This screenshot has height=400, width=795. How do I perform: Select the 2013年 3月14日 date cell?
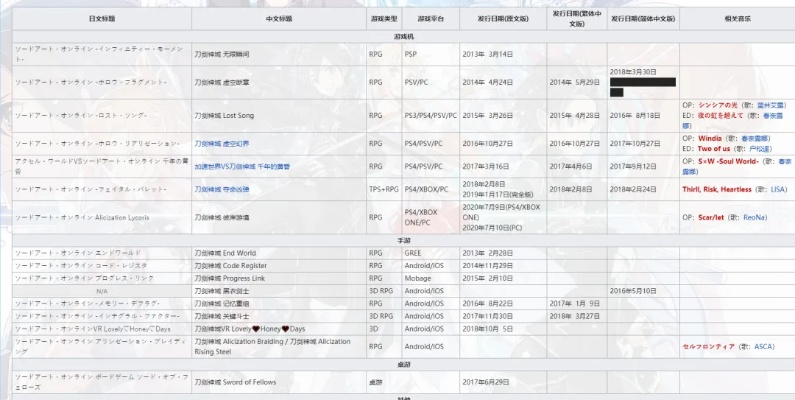503,54
